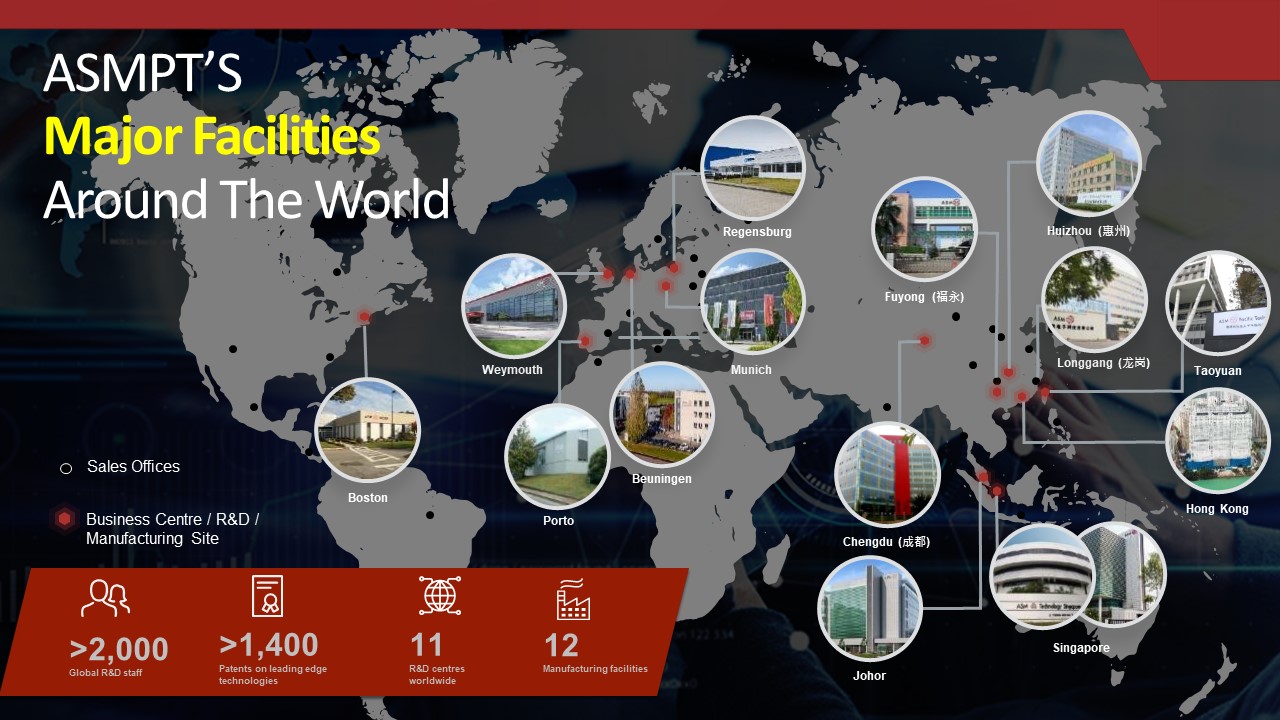Select the Munich facility photo
The height and width of the screenshot is (720, 1280).
pos(753,302)
